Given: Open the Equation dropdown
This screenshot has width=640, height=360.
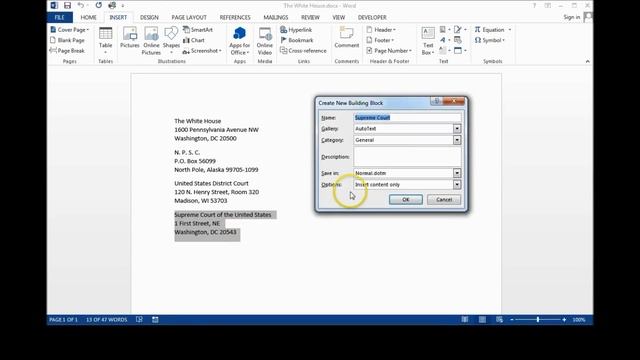Looking at the screenshot, I should tap(493, 30).
